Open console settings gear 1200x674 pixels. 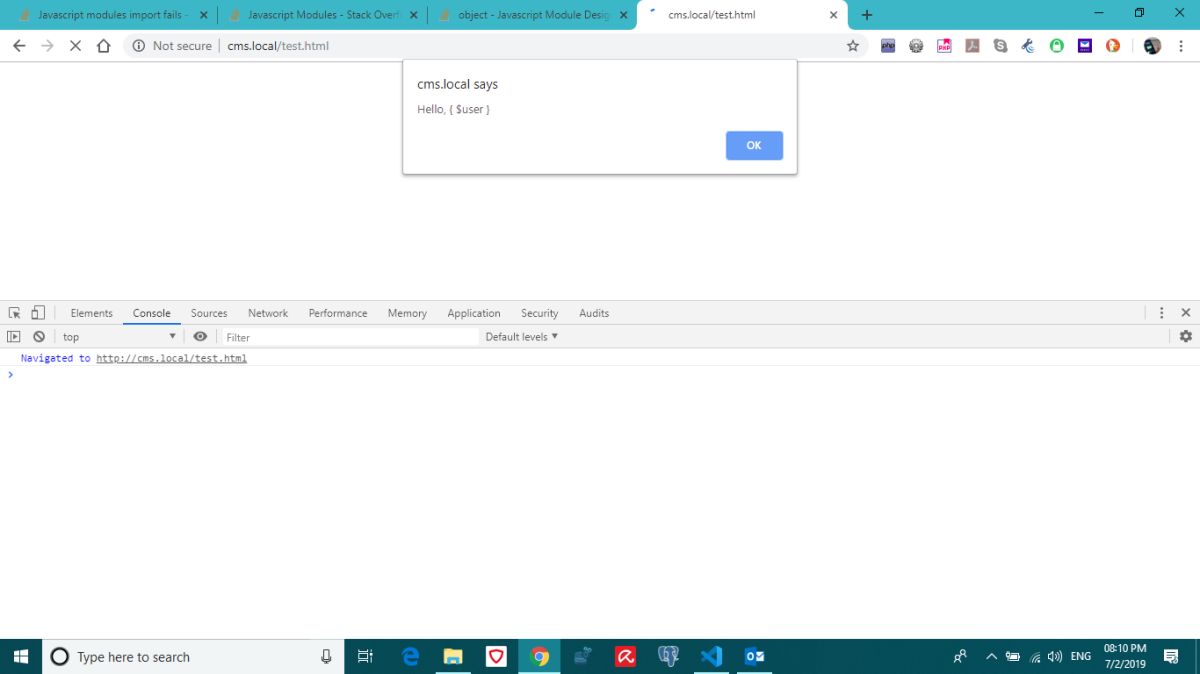[1186, 337]
